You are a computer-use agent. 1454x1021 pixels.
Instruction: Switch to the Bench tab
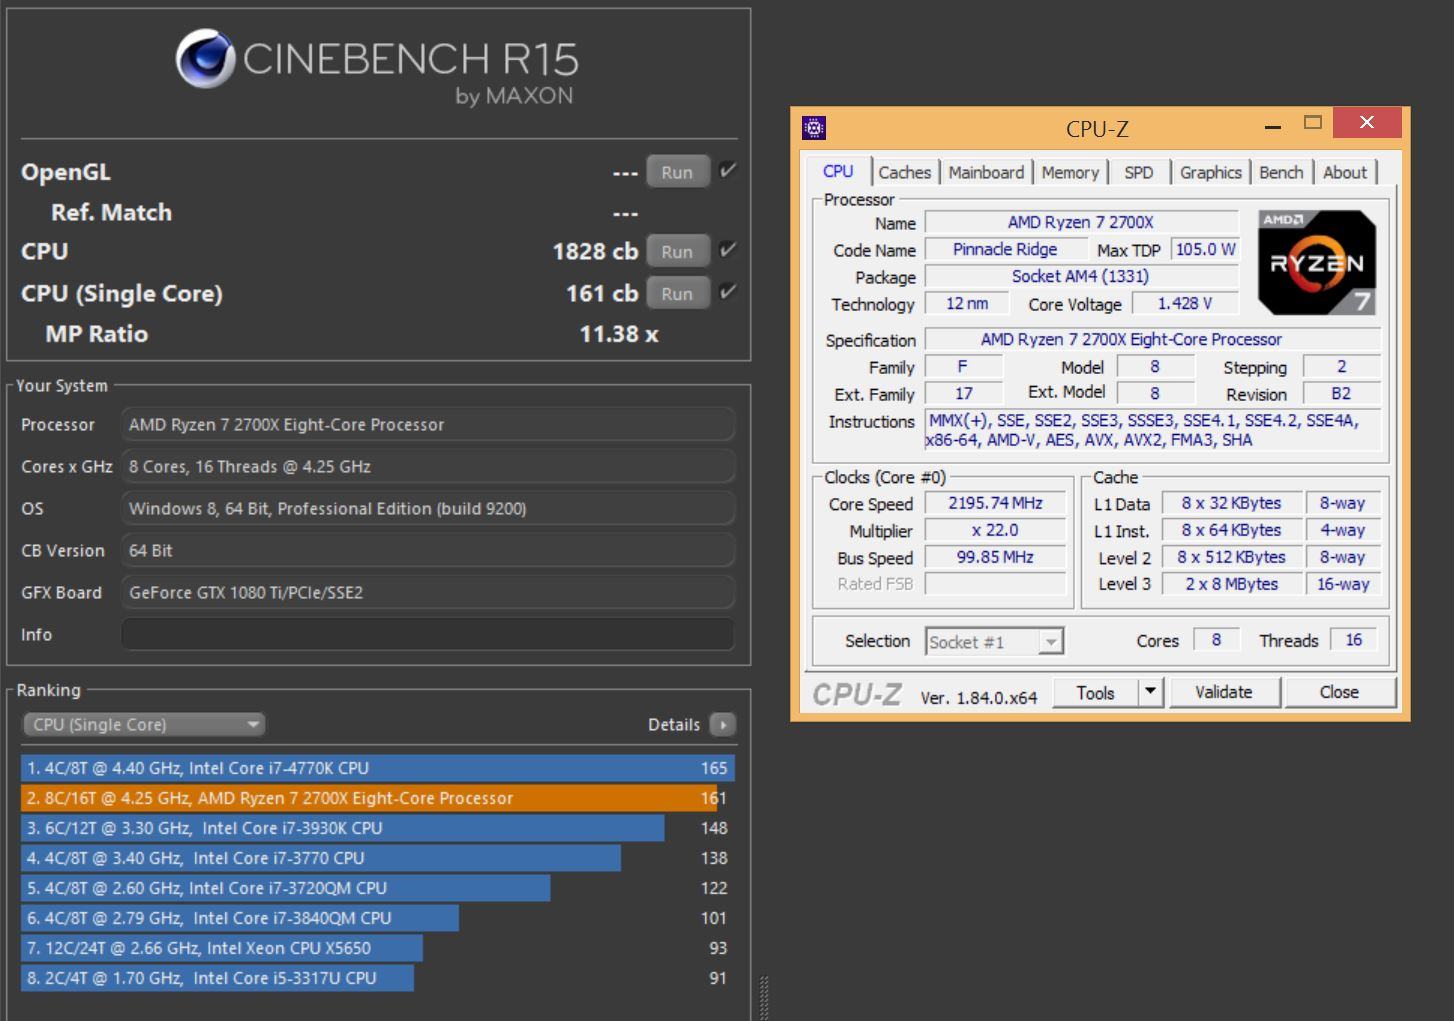(1281, 172)
